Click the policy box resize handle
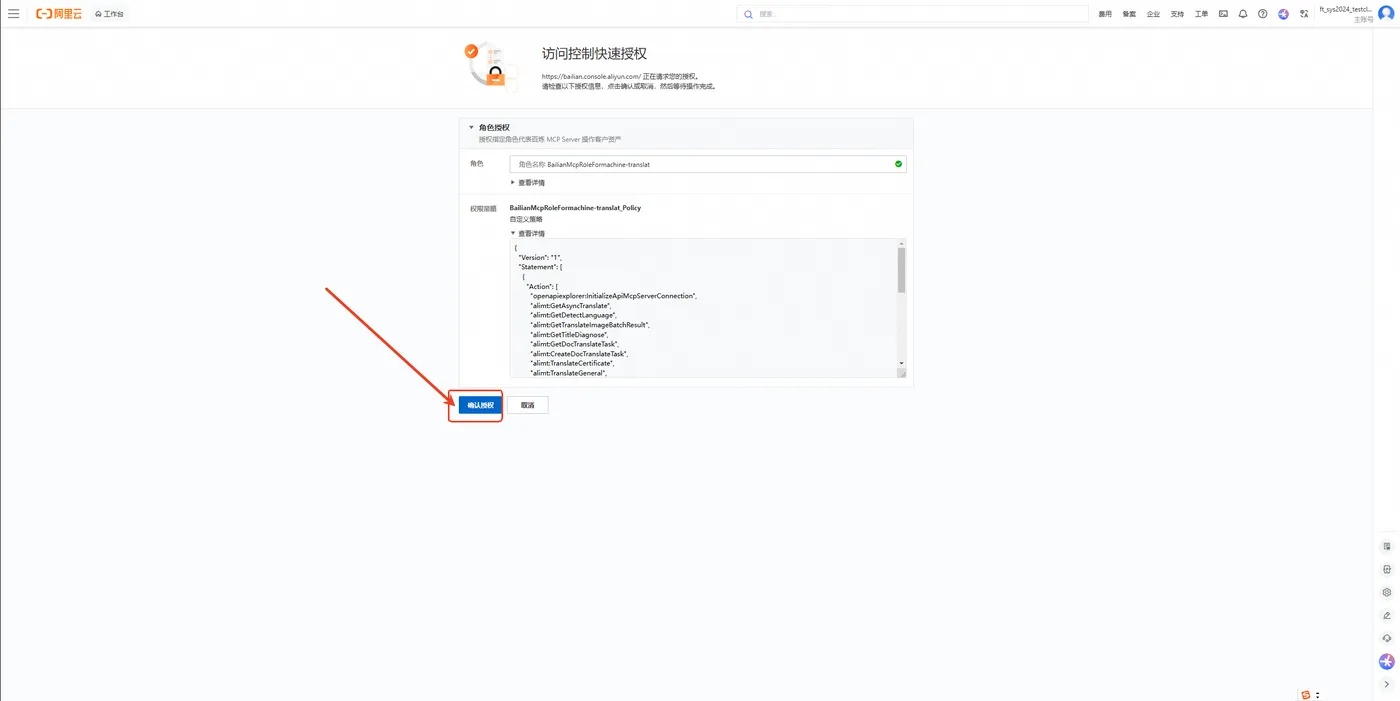The image size is (1400, 701). coord(901,373)
